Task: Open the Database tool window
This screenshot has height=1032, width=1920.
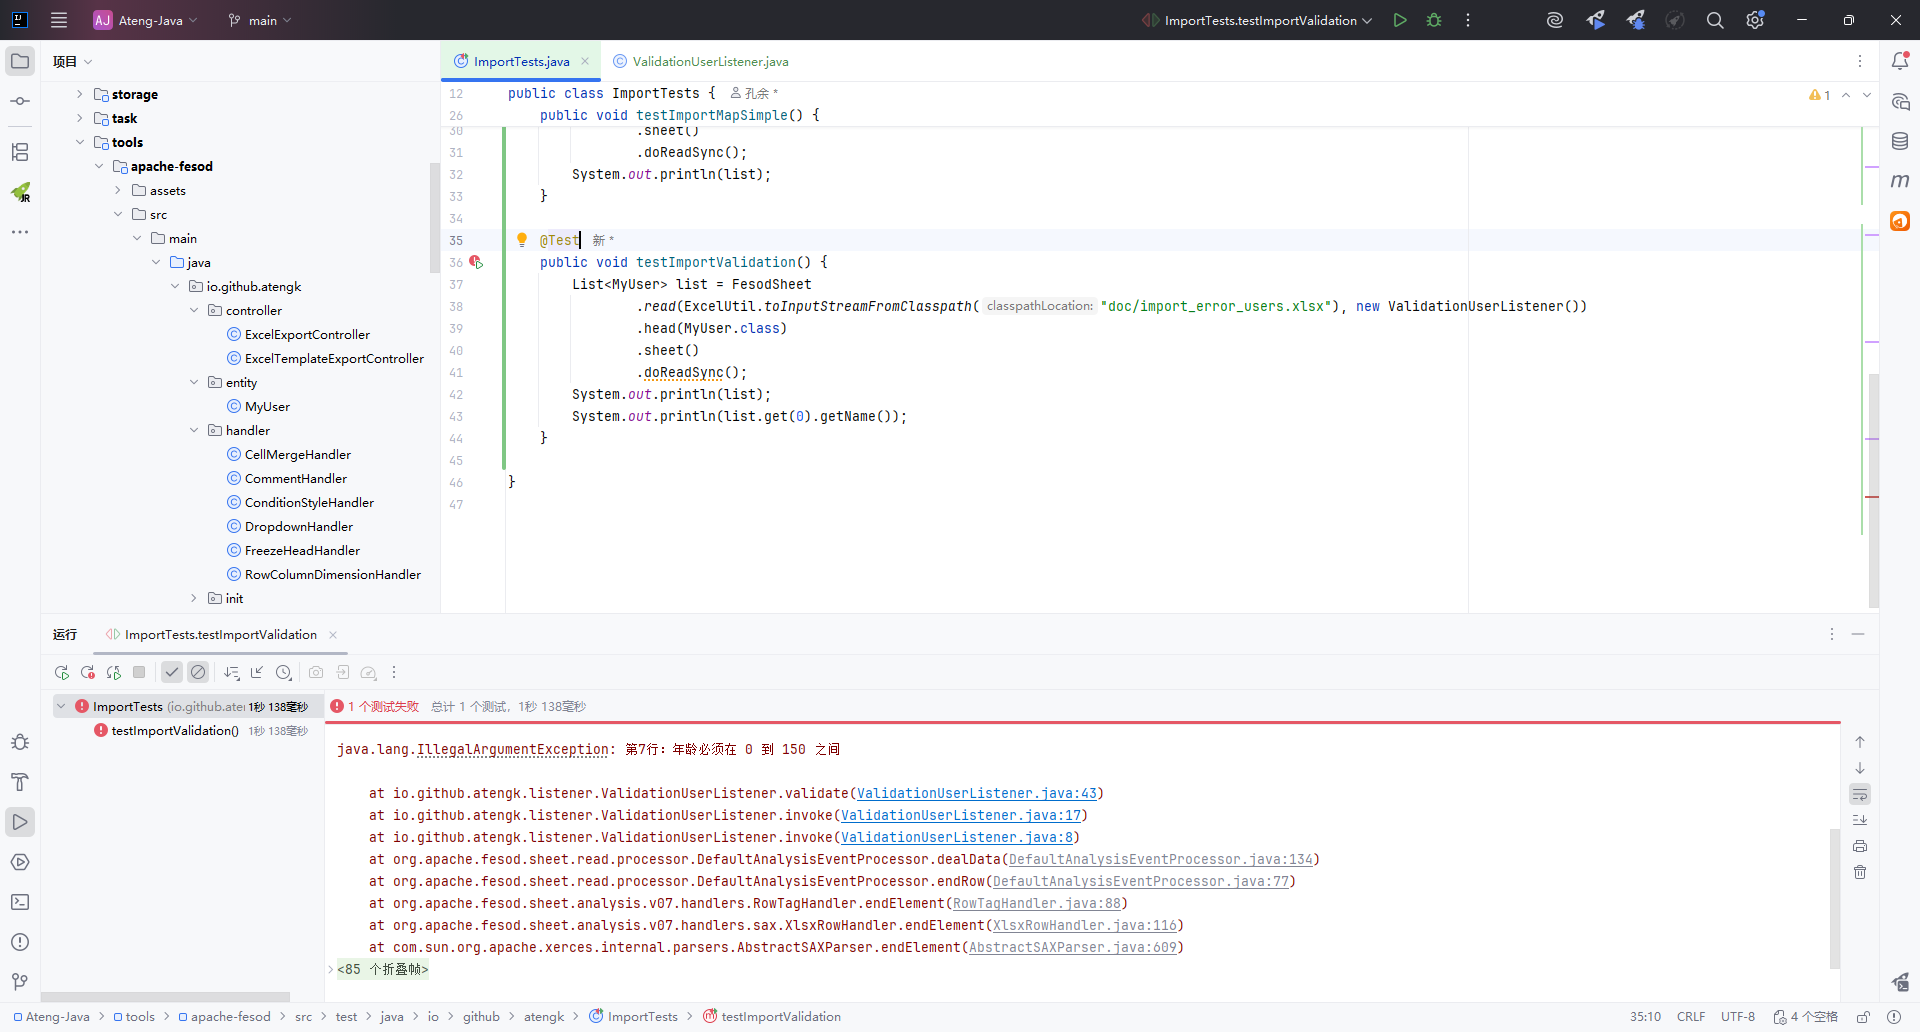Action: pyautogui.click(x=1900, y=141)
